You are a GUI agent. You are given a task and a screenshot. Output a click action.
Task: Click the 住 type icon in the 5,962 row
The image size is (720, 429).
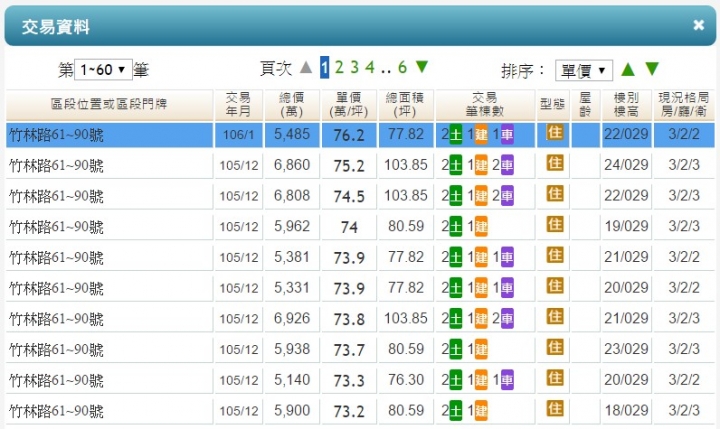[x=555, y=225]
